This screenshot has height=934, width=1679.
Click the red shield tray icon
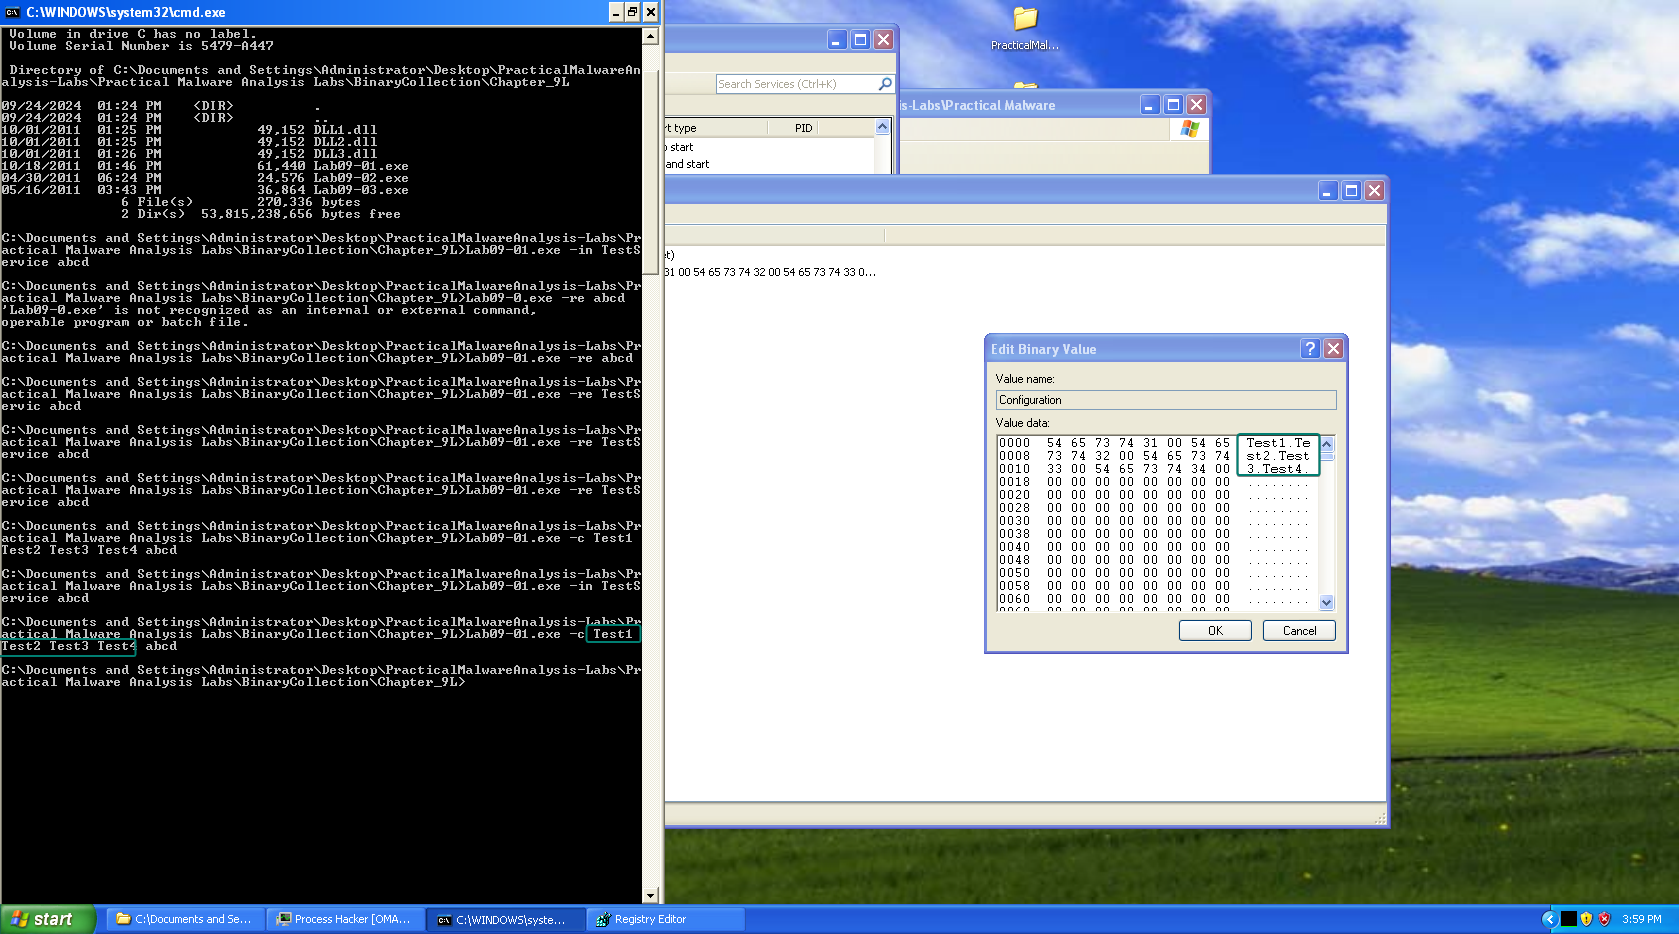pos(1604,919)
